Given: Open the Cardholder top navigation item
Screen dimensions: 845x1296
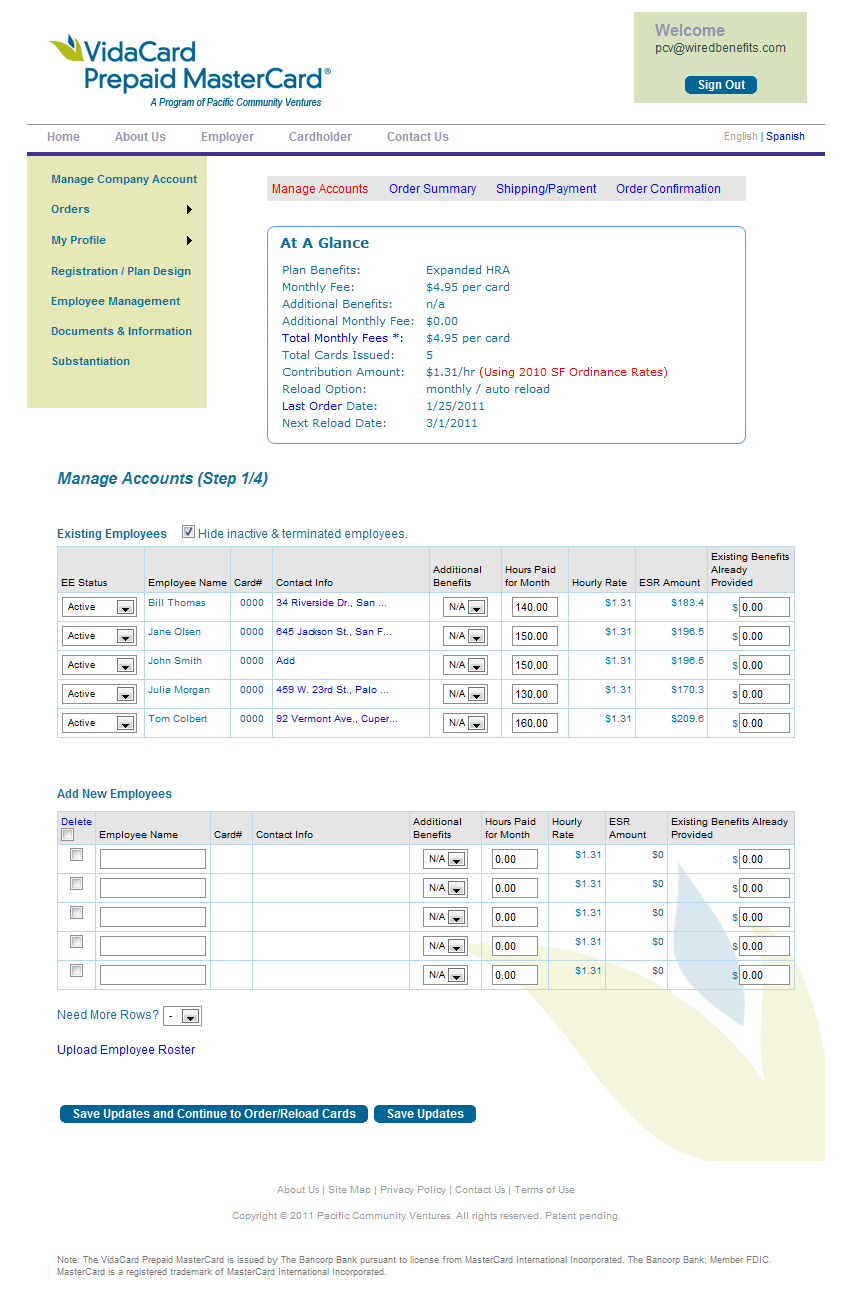Looking at the screenshot, I should tap(320, 137).
